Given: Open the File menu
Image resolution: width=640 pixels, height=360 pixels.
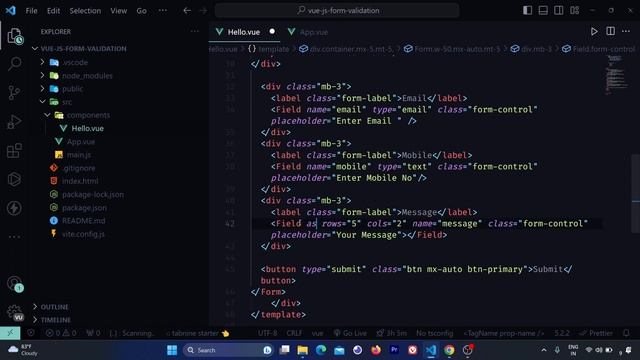Looking at the screenshot, I should pos(31,11).
